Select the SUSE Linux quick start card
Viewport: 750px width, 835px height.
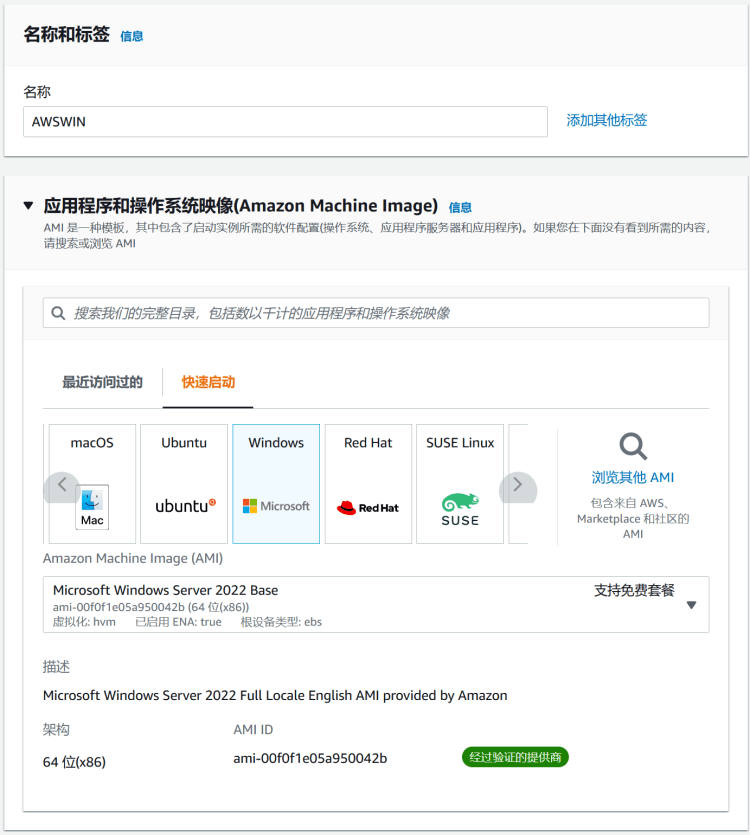tap(460, 484)
